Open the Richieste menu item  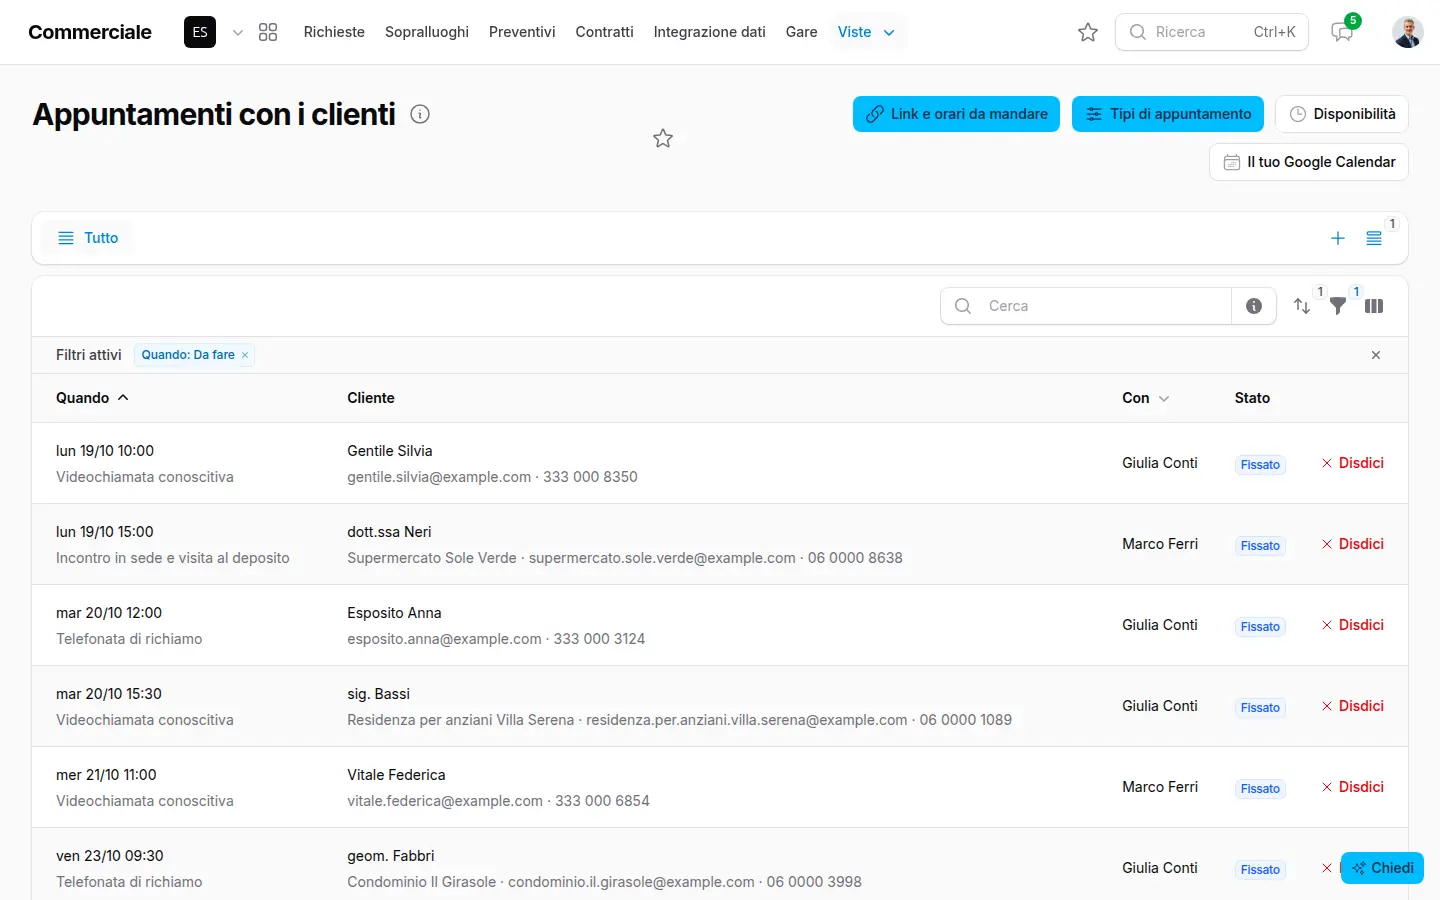tap(334, 32)
